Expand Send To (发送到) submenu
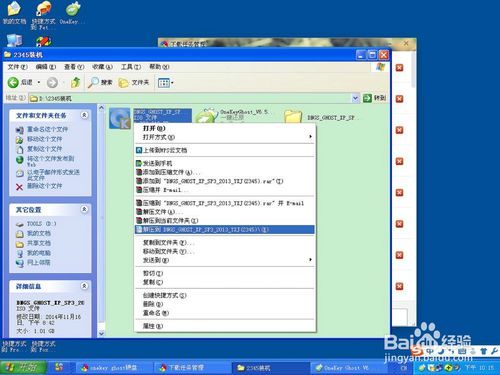 (x=225, y=260)
